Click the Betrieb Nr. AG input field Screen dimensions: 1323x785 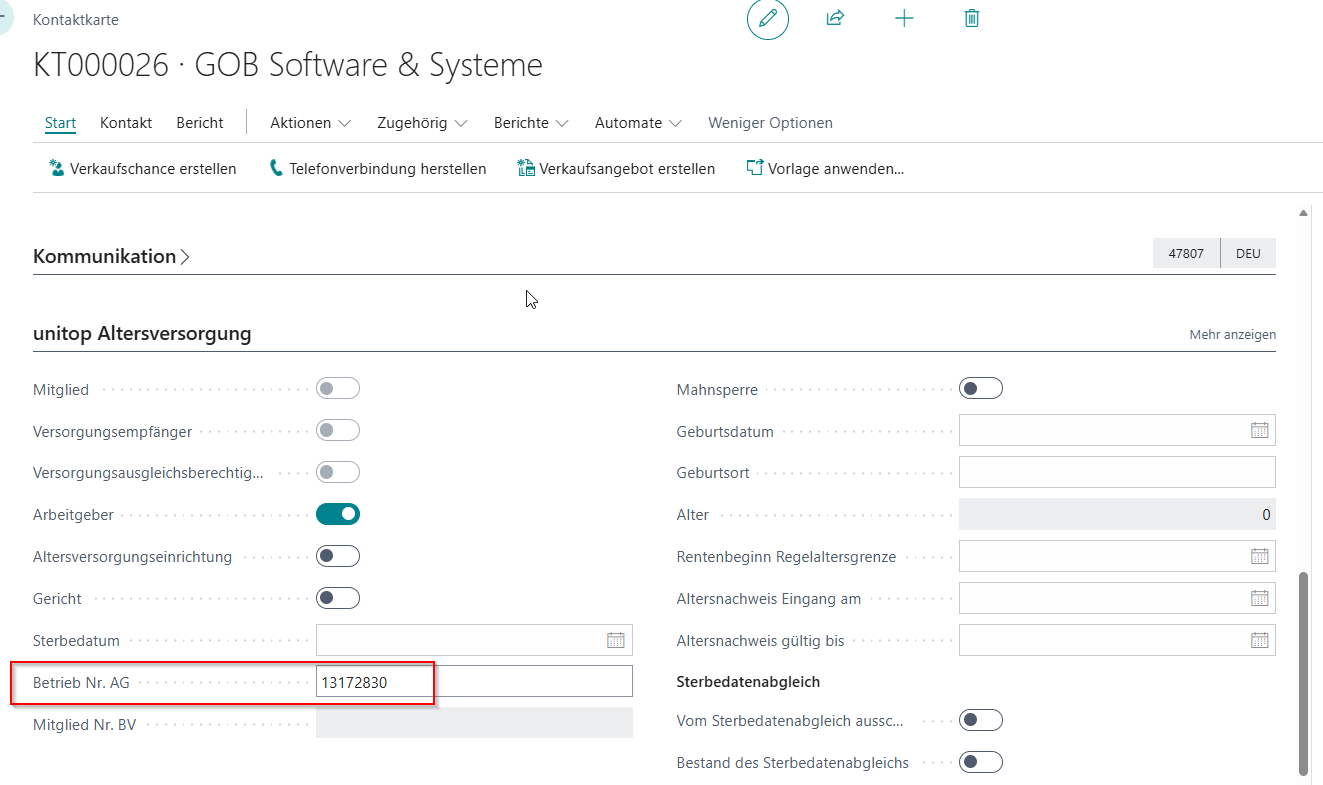pos(474,681)
